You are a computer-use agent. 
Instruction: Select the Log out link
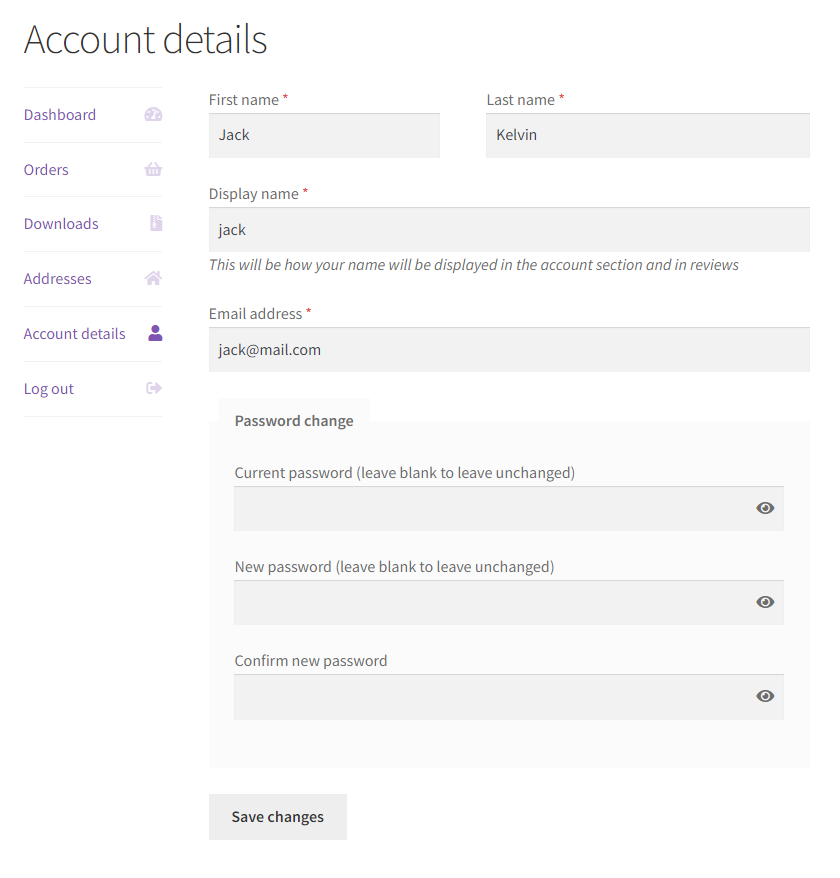[x=49, y=389]
